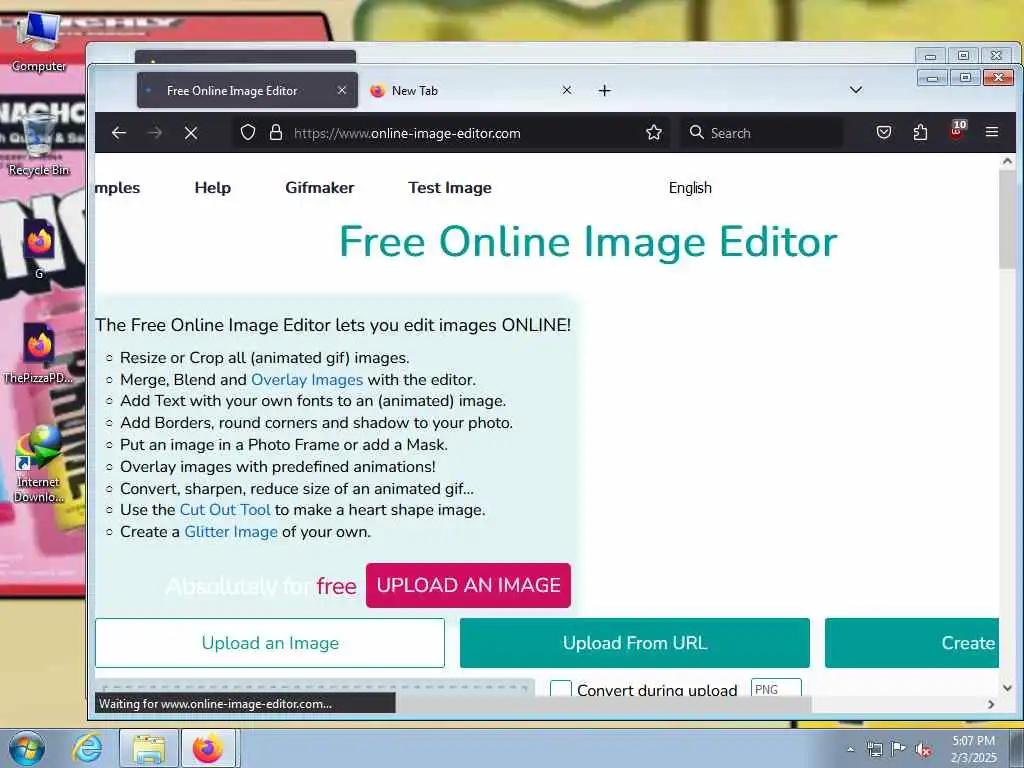The image size is (1024, 768).
Task: Open Windows Start menu orb
Action: click(x=27, y=748)
